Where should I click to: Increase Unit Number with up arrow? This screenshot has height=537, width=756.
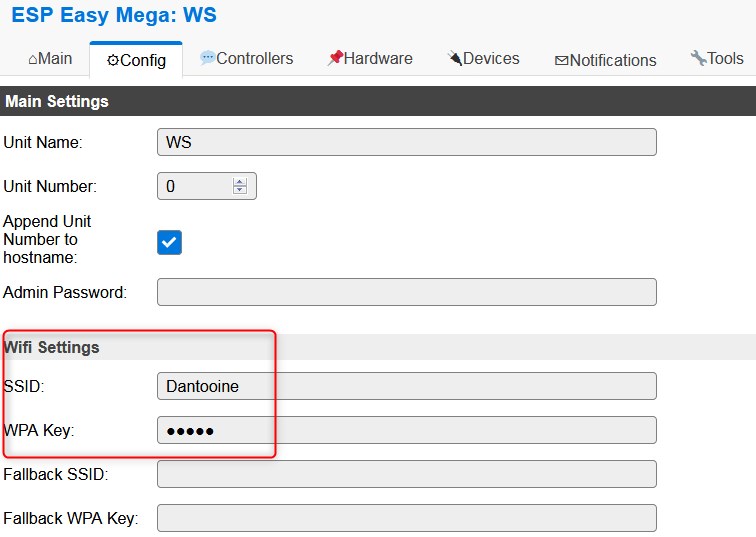click(239, 182)
